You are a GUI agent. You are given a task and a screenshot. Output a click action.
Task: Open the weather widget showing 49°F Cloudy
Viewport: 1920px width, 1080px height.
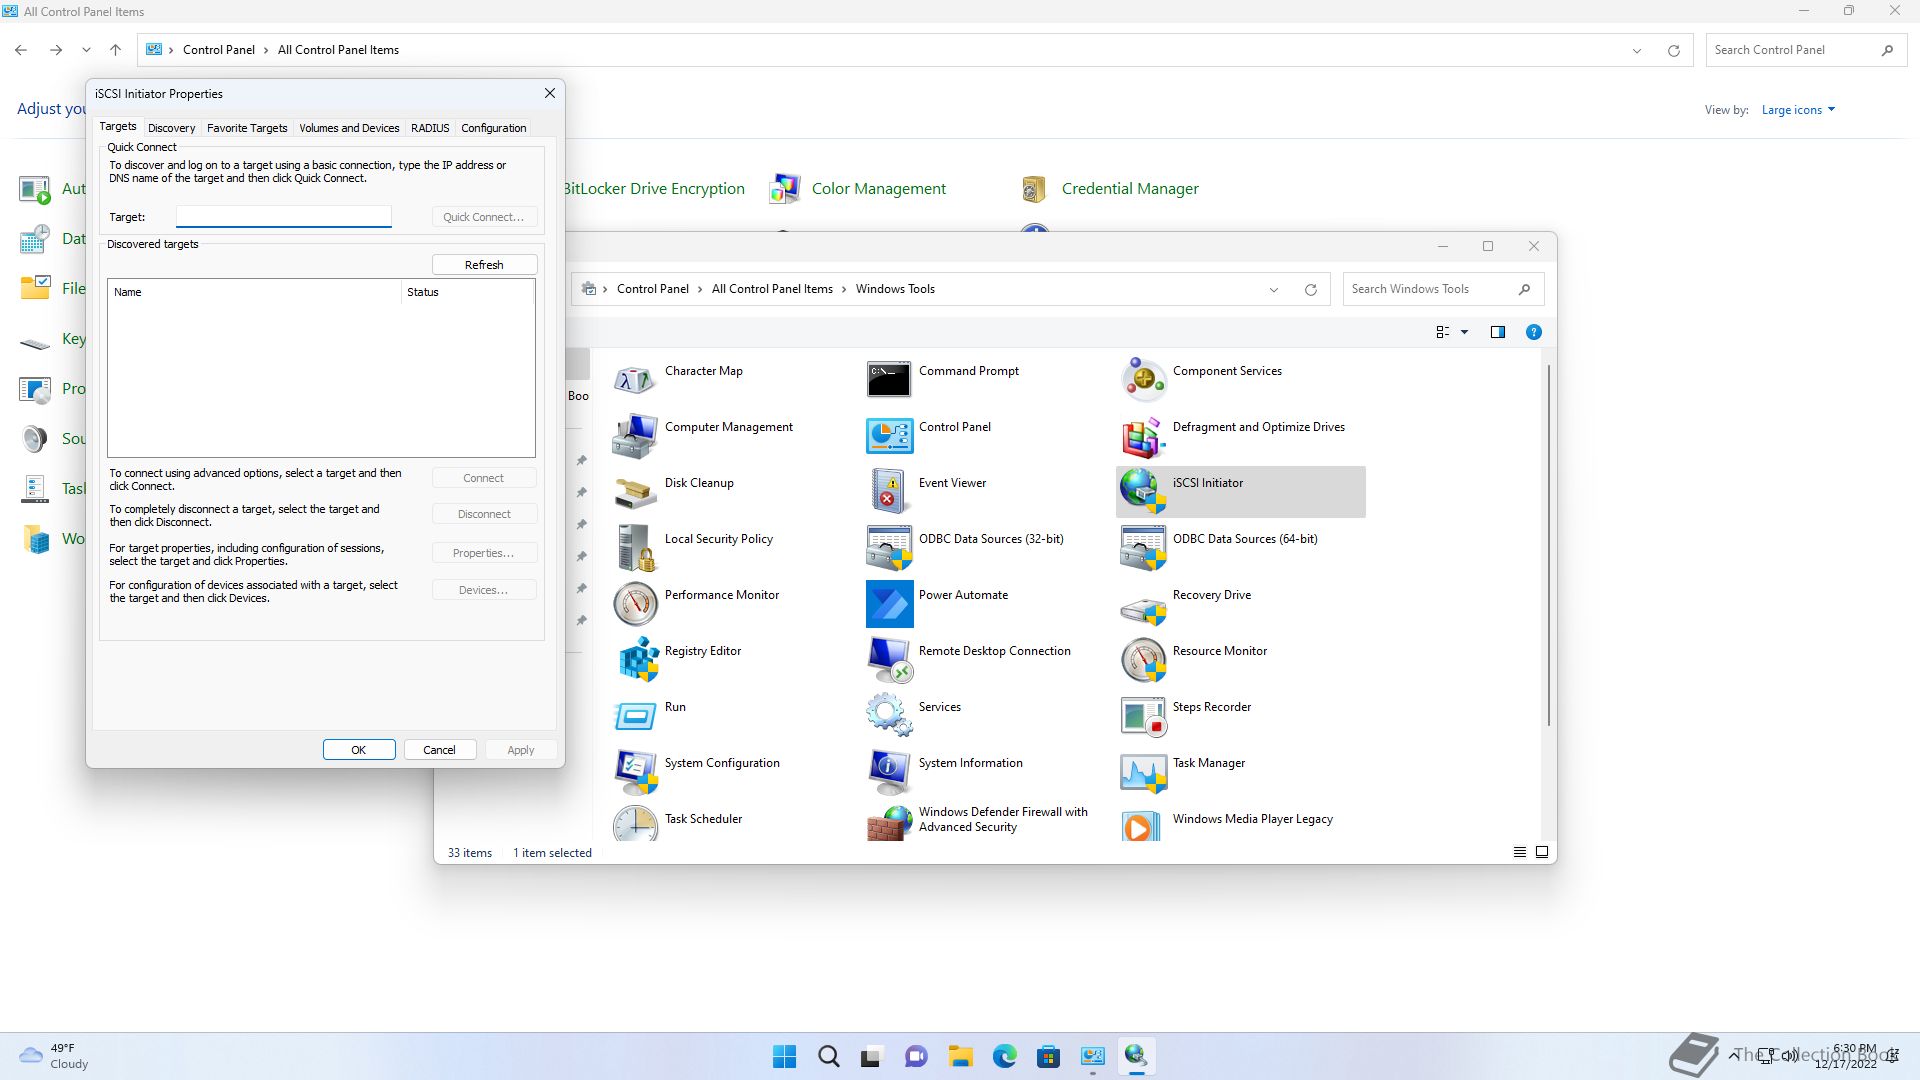coord(55,1056)
